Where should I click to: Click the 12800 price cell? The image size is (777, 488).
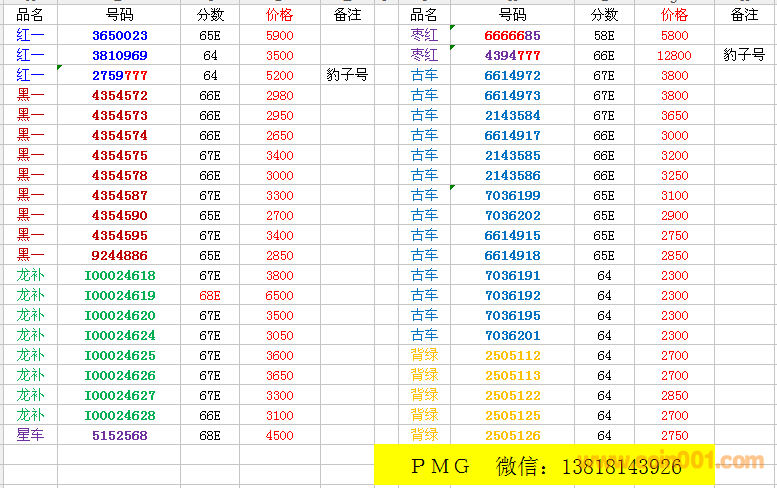(x=674, y=55)
